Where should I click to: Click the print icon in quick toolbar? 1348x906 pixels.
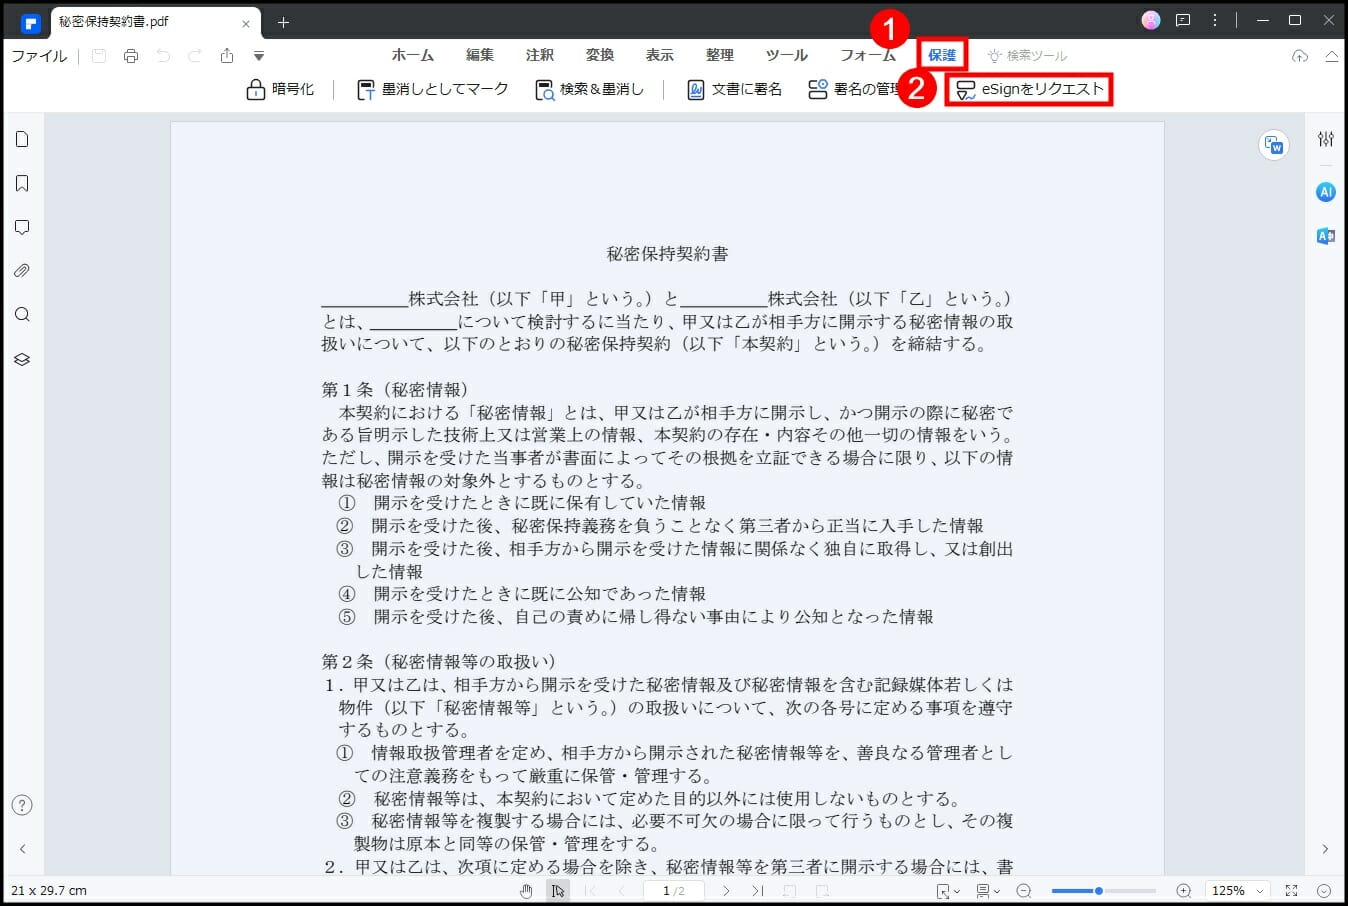point(131,56)
